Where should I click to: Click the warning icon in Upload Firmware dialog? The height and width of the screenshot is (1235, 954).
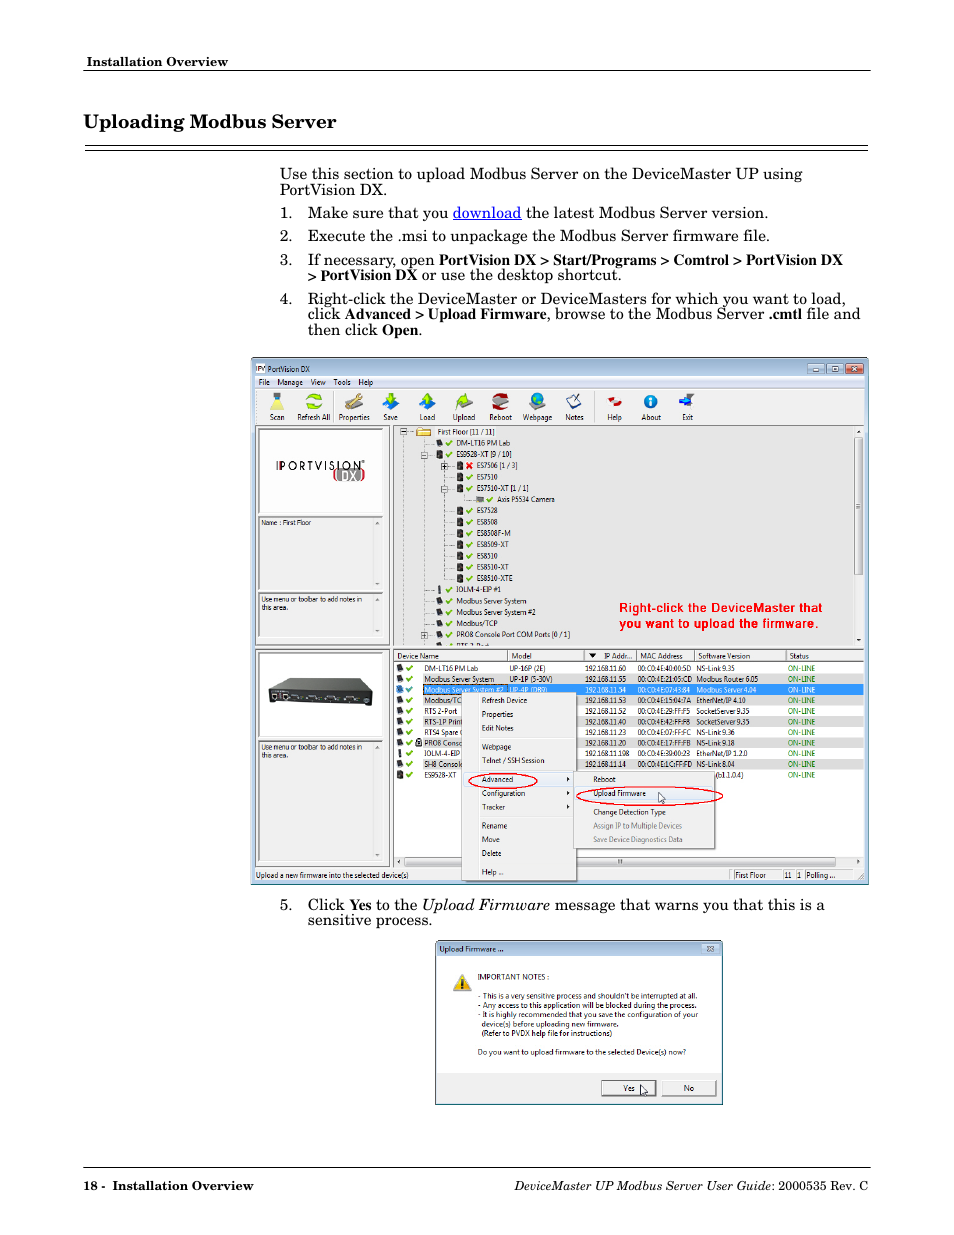coord(462,984)
